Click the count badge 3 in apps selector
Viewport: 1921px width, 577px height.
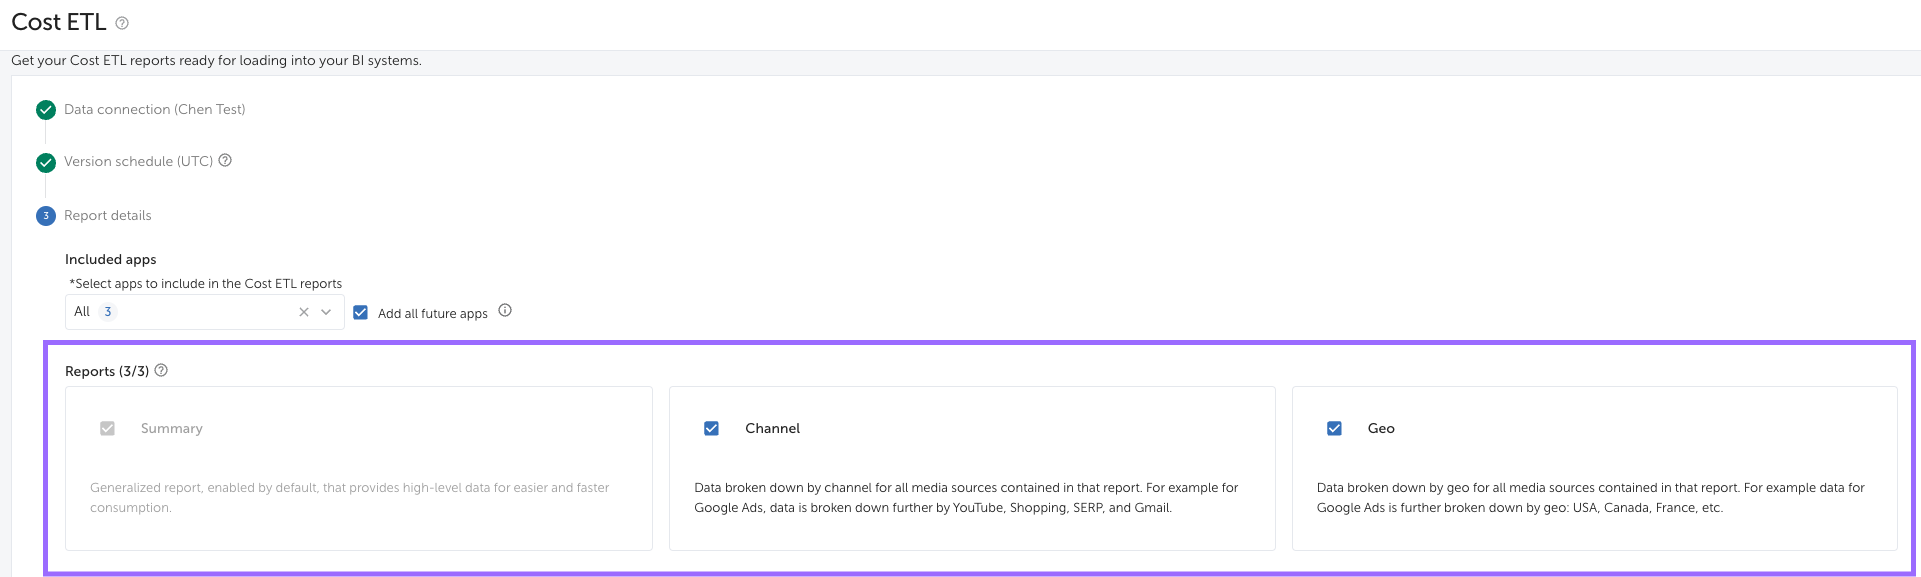coord(108,312)
